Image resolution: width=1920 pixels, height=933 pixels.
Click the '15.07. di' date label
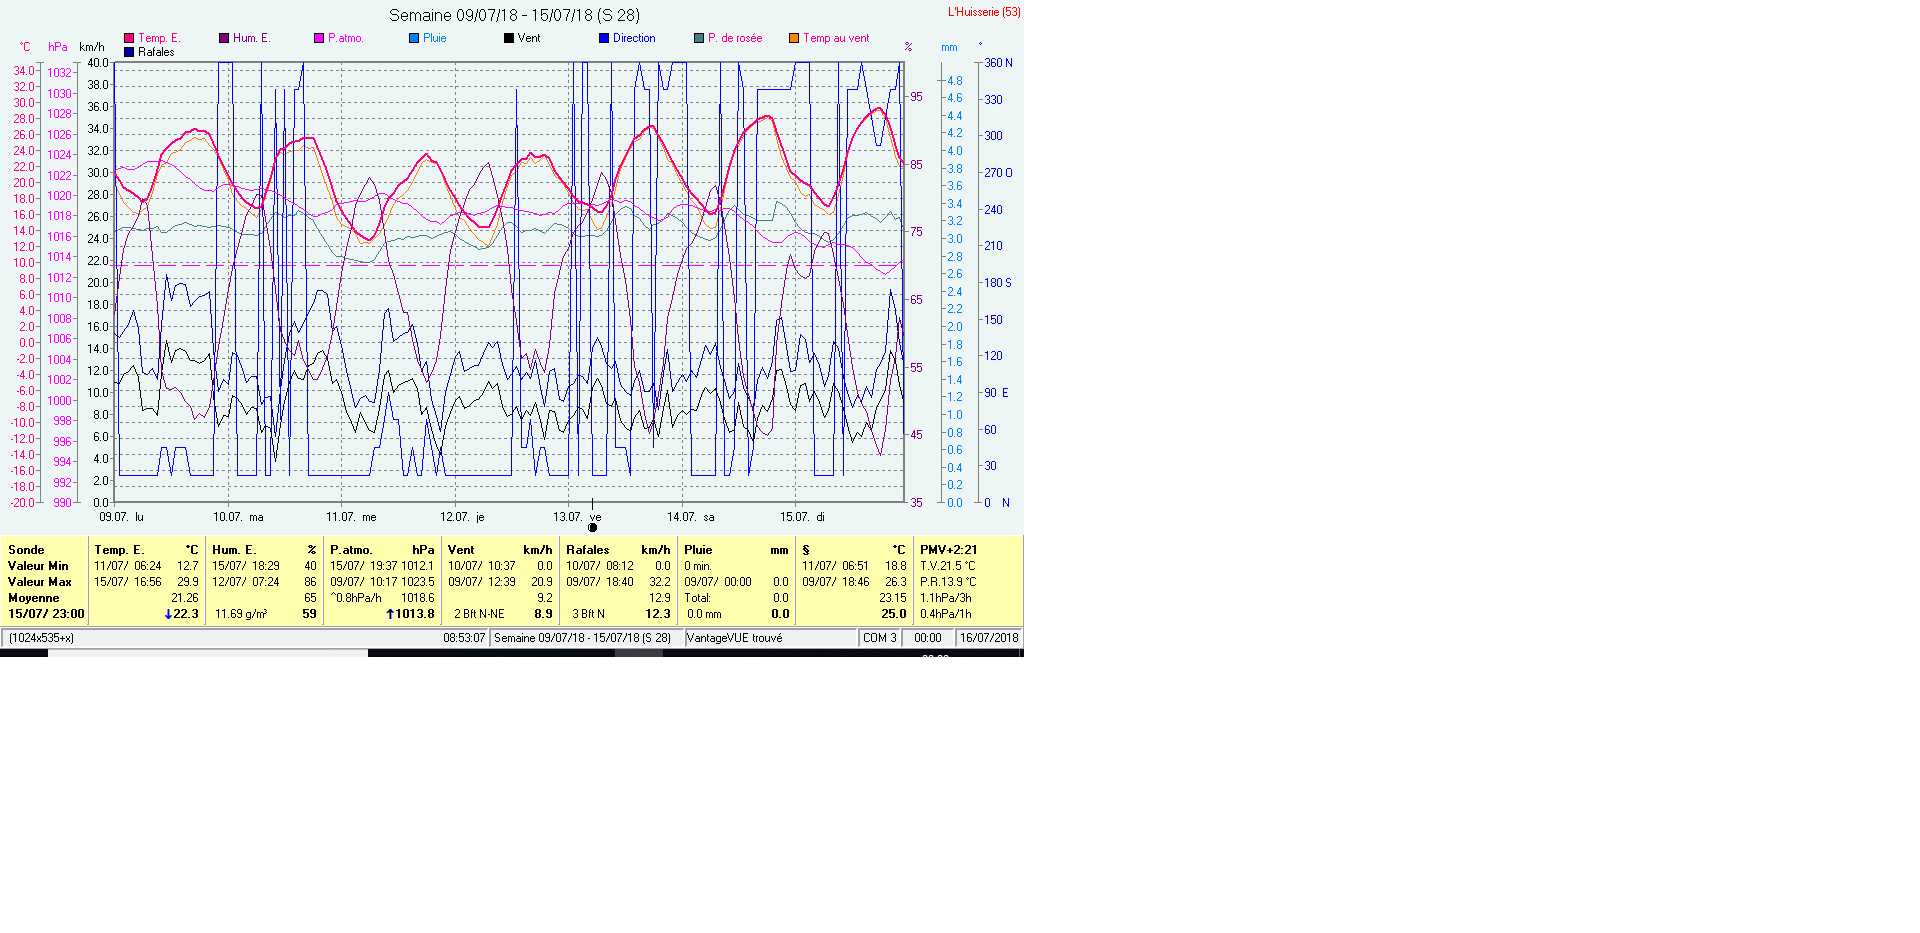pos(802,517)
